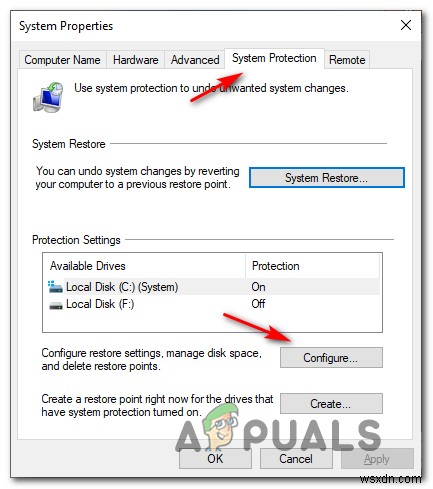Confirm with the OK button
The width and height of the screenshot is (433, 489).
click(x=215, y=459)
